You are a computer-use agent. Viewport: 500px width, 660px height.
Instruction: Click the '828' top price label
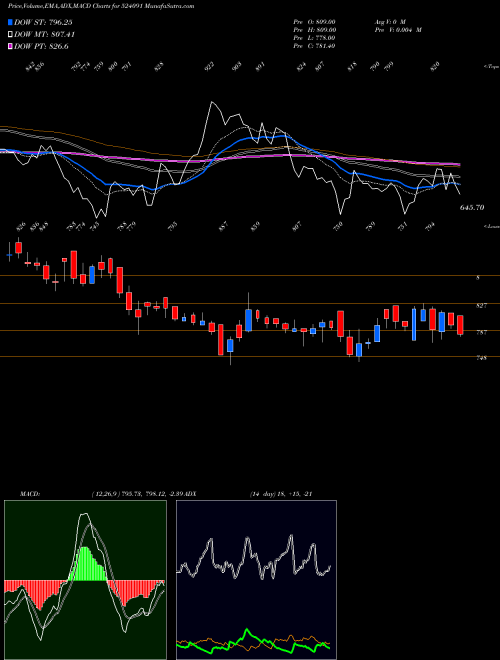pyautogui.click(x=158, y=66)
